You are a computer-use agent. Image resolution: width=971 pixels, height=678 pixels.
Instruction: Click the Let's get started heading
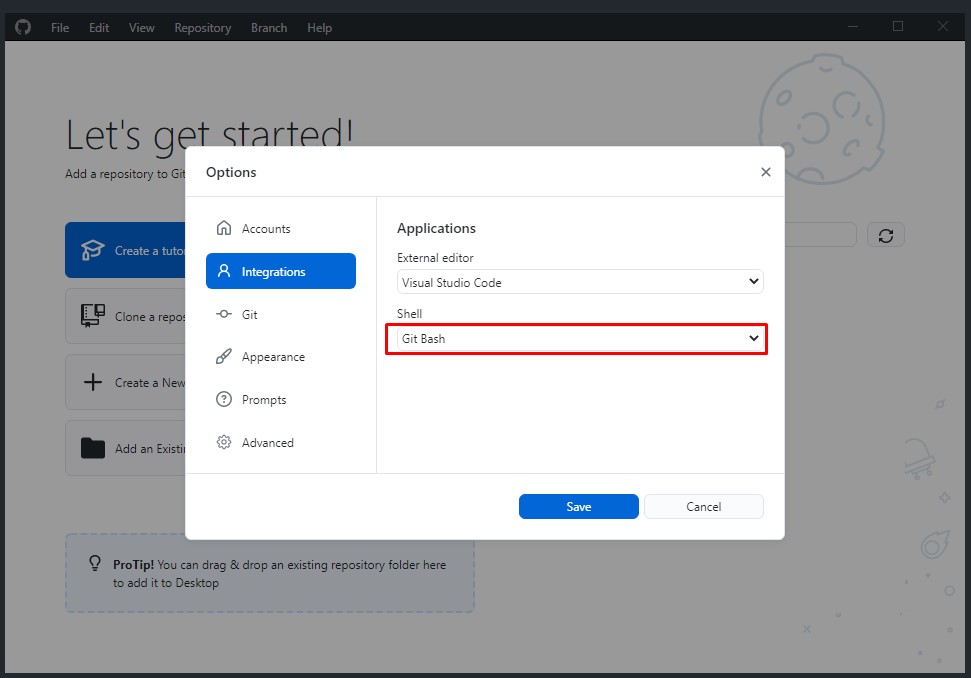tap(209, 134)
